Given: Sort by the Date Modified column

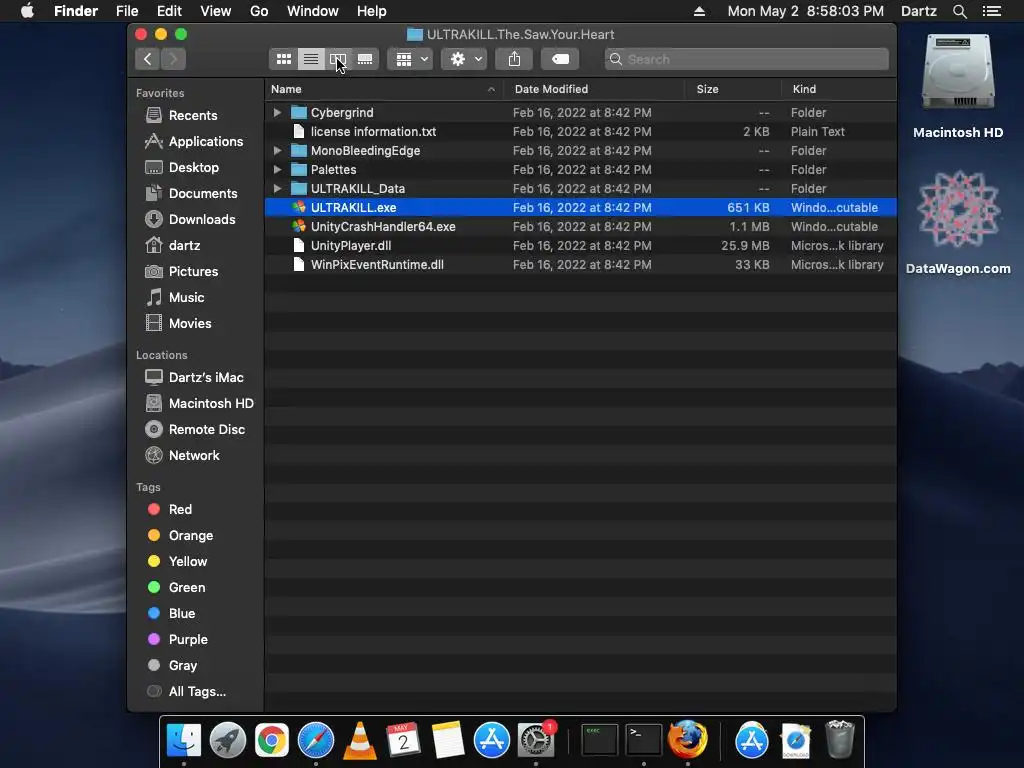Looking at the screenshot, I should point(594,89).
